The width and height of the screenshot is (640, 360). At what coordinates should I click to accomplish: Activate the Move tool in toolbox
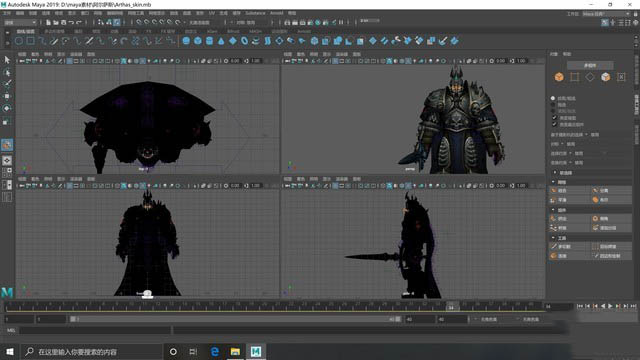click(x=7, y=96)
